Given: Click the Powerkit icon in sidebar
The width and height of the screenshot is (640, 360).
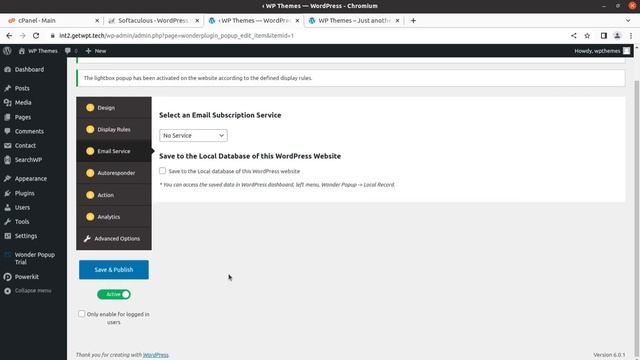Looking at the screenshot, I should 7,277.
